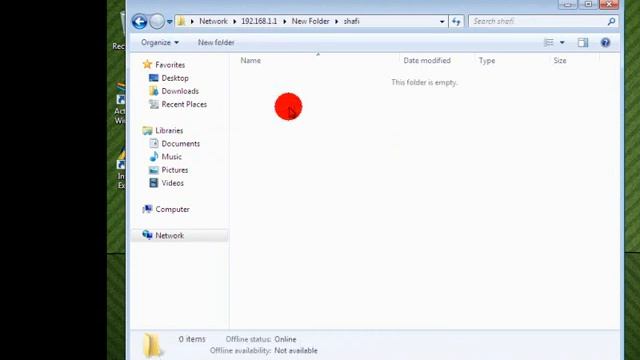Click the Music note icon
The image size is (640, 360).
point(153,156)
